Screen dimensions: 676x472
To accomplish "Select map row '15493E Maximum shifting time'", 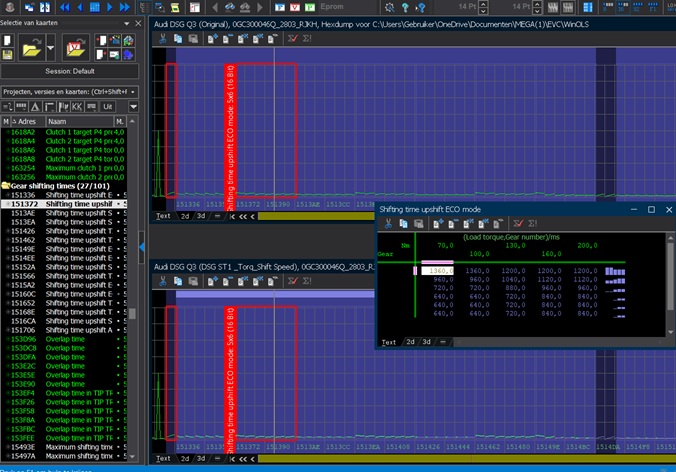I will (64, 447).
